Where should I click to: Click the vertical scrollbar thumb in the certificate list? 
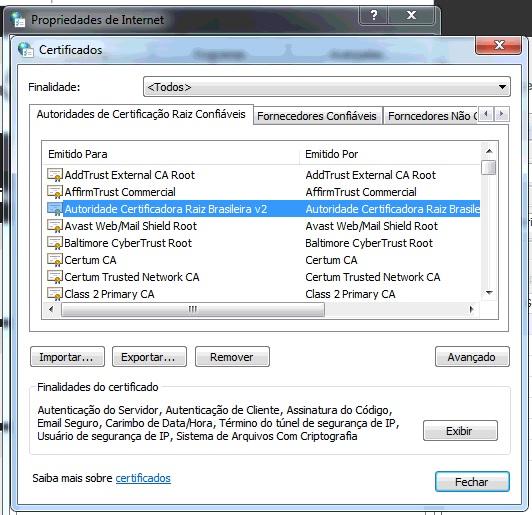[x=489, y=167]
